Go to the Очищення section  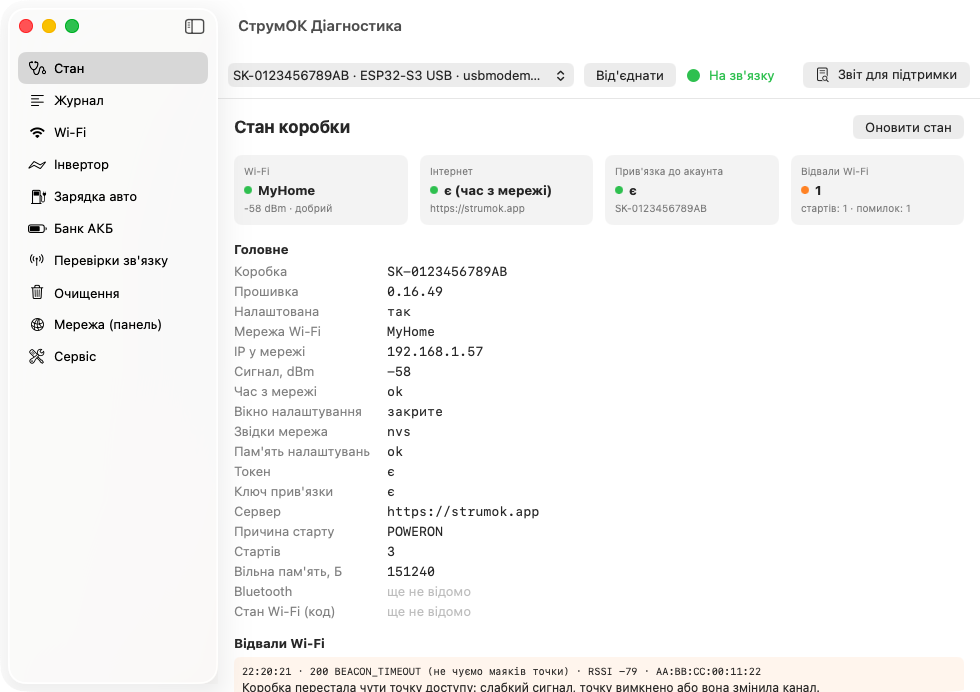113,293
